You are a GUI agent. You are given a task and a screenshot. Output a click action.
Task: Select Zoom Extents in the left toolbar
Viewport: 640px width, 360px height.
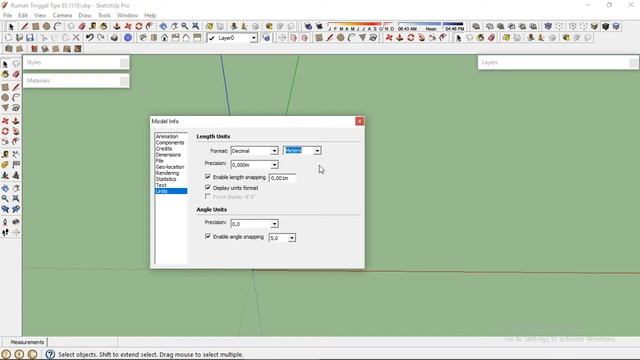tap(16, 199)
